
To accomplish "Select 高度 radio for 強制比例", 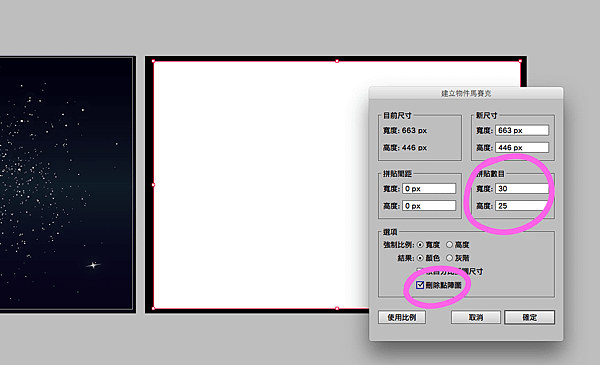I will coord(449,244).
